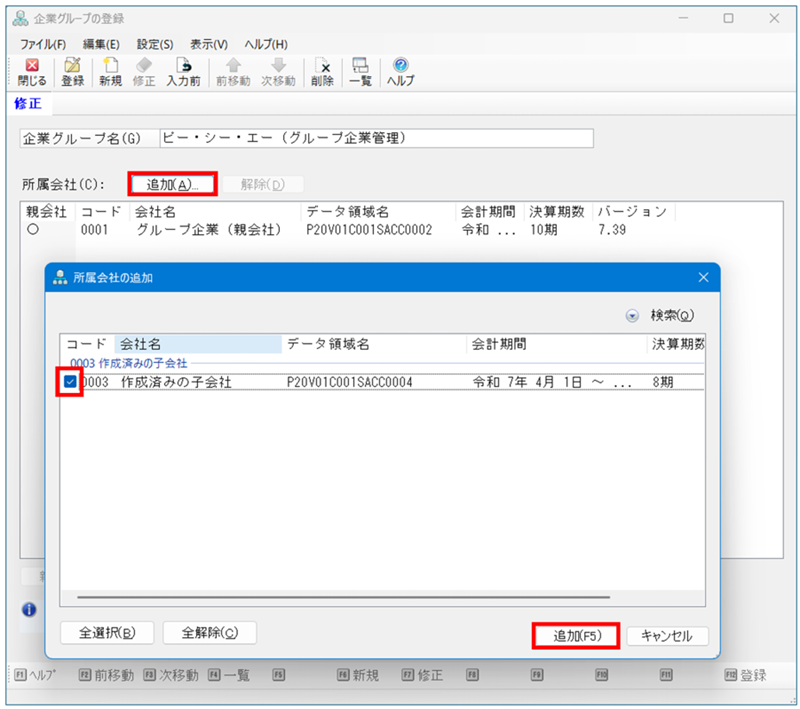Minimize the 企業グループの登録 window
This screenshot has width=800, height=709.
click(684, 18)
